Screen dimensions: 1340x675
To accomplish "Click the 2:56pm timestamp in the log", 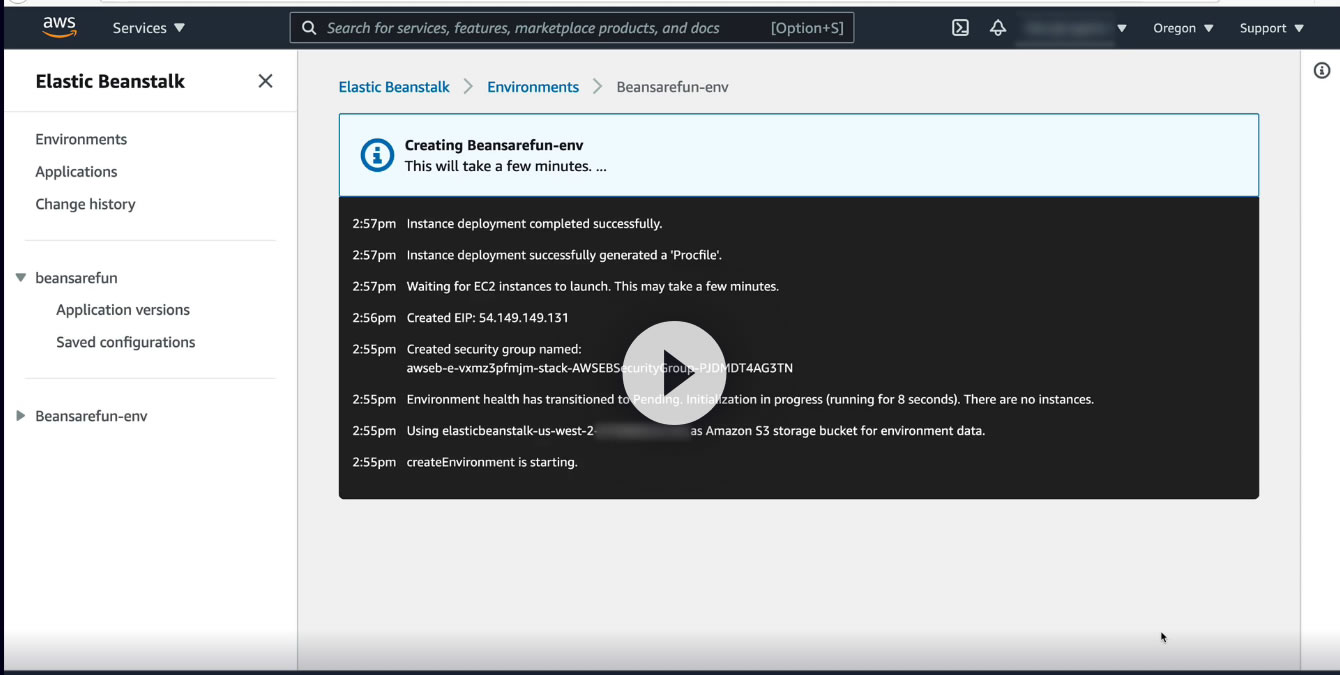I will [x=374, y=318].
